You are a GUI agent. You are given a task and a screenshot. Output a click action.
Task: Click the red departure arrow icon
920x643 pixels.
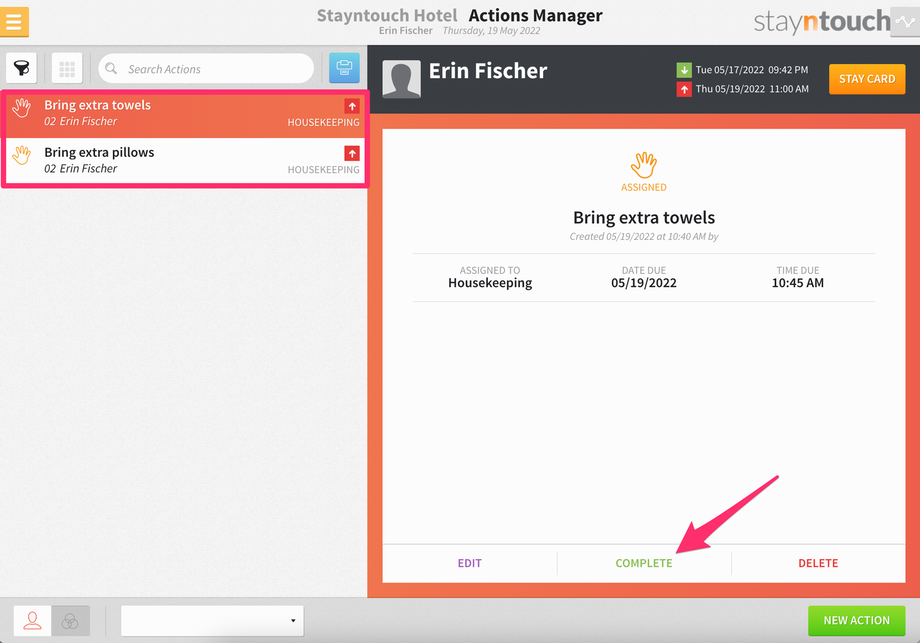[684, 89]
